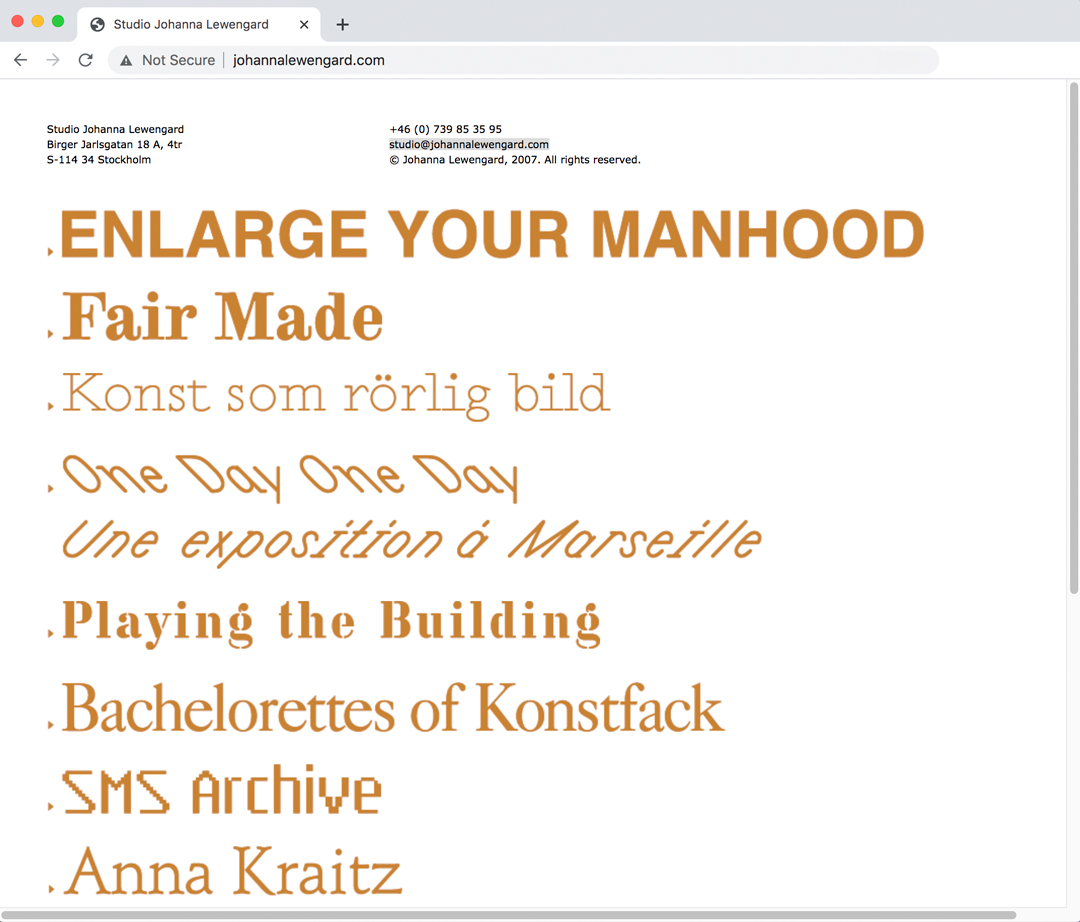Viewport: 1080px width, 922px height.
Task: Go back using the browser back arrow
Action: click(21, 60)
